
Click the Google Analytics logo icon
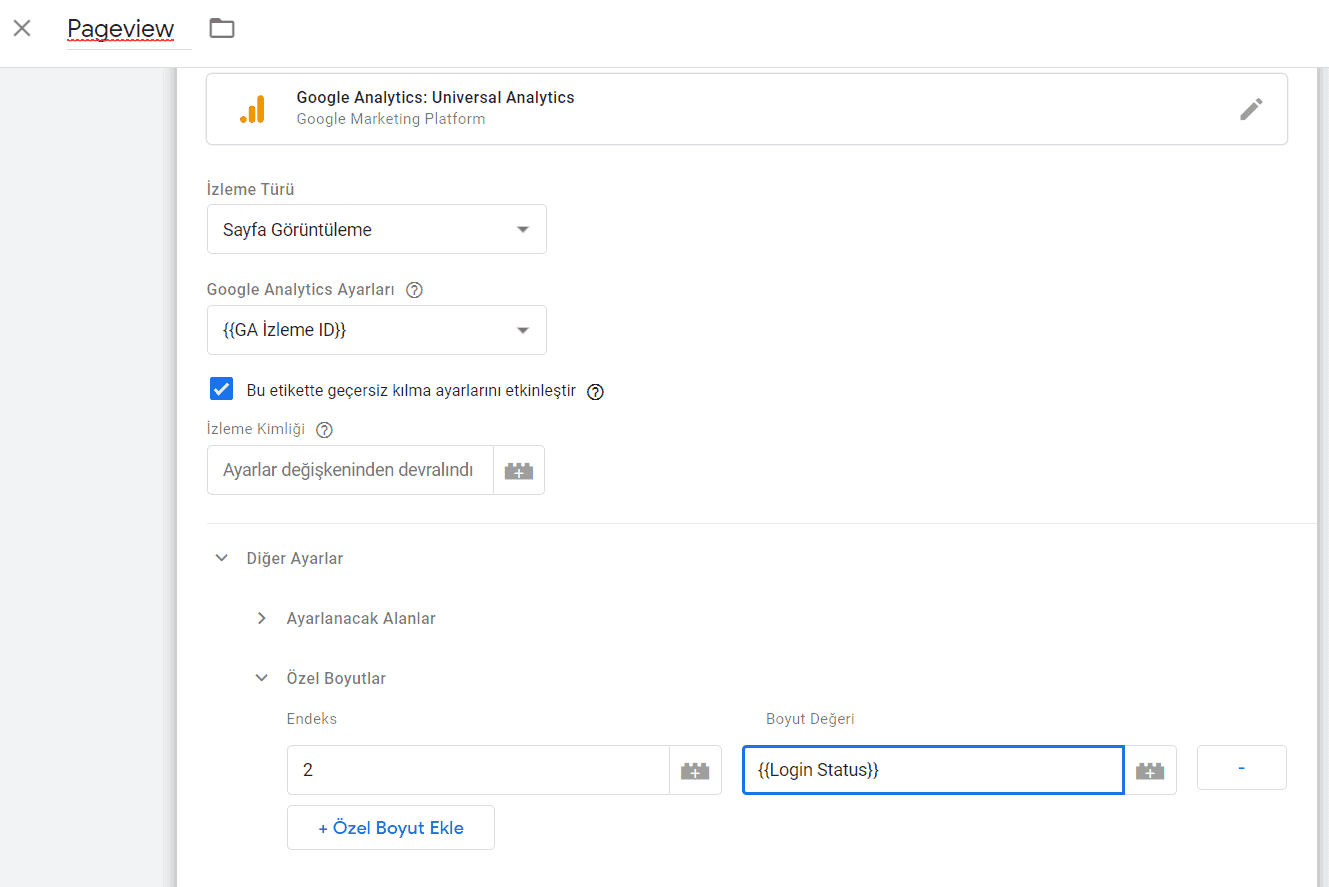[x=252, y=109]
